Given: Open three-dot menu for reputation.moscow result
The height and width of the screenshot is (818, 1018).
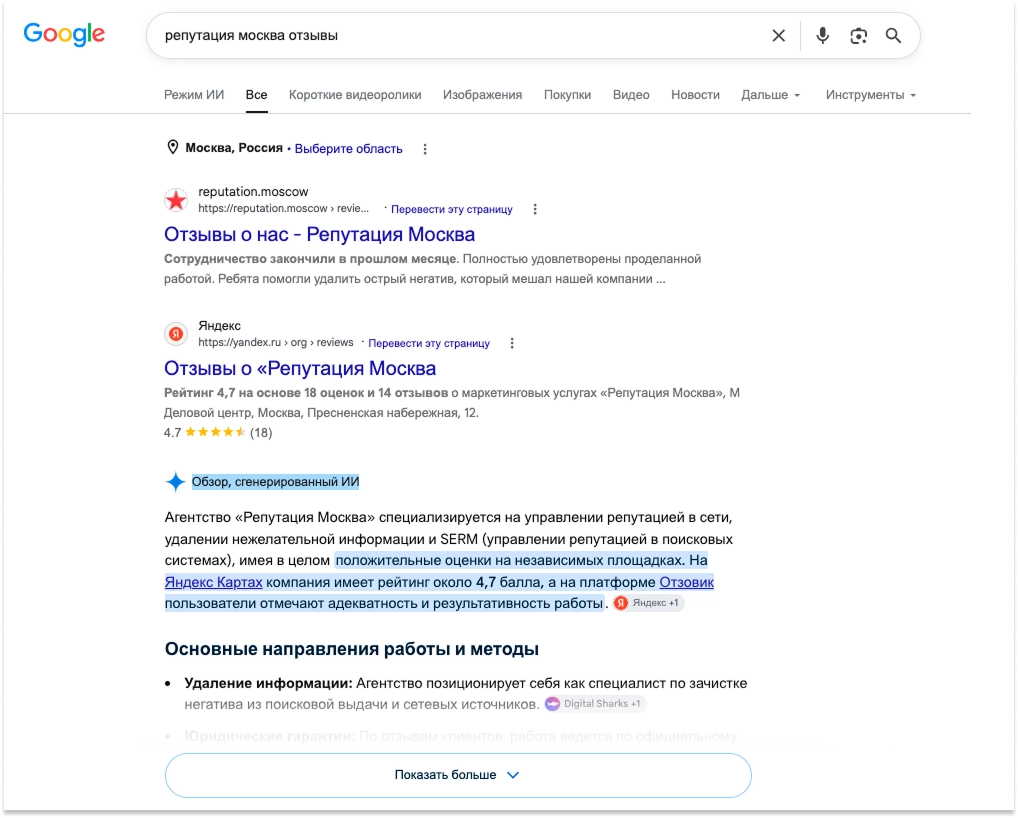Looking at the screenshot, I should (x=535, y=209).
